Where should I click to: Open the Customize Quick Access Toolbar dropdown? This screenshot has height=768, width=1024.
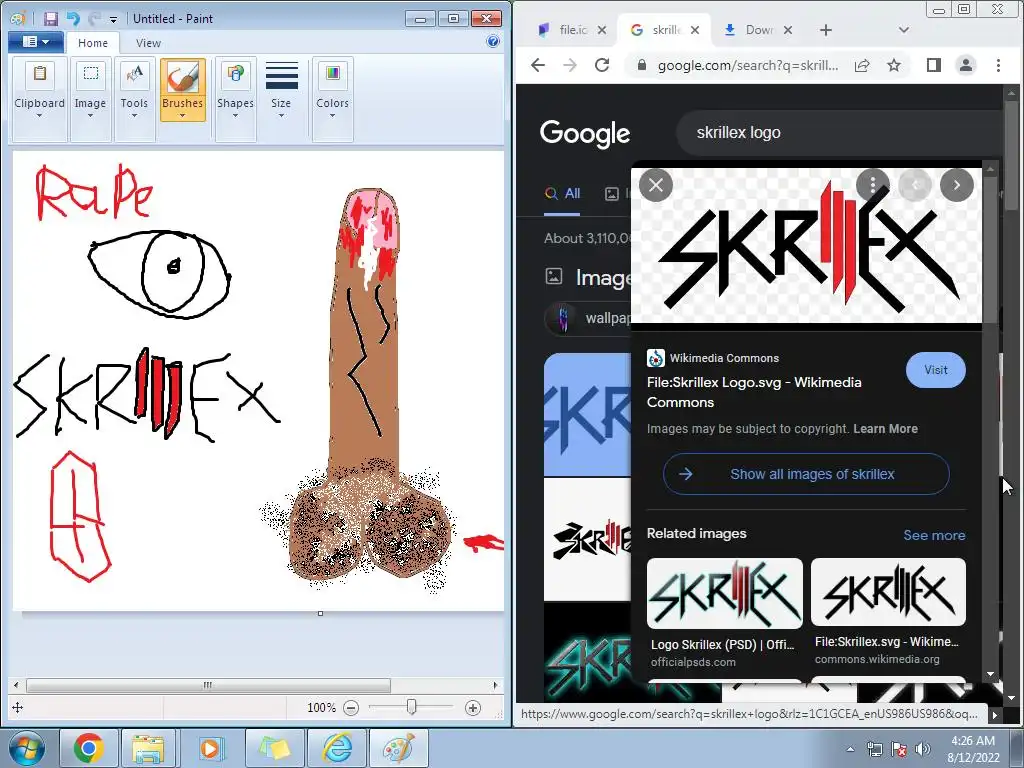click(x=113, y=20)
